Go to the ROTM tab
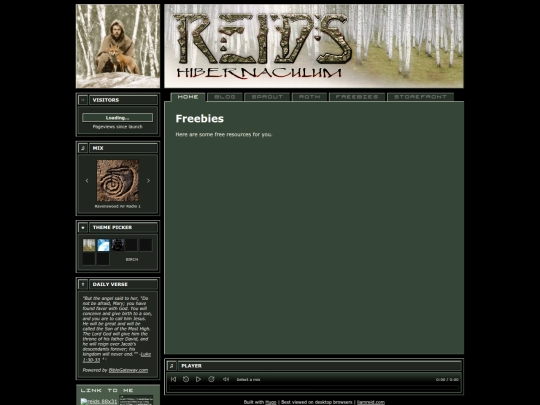This screenshot has height=405, width=540. [310, 97]
